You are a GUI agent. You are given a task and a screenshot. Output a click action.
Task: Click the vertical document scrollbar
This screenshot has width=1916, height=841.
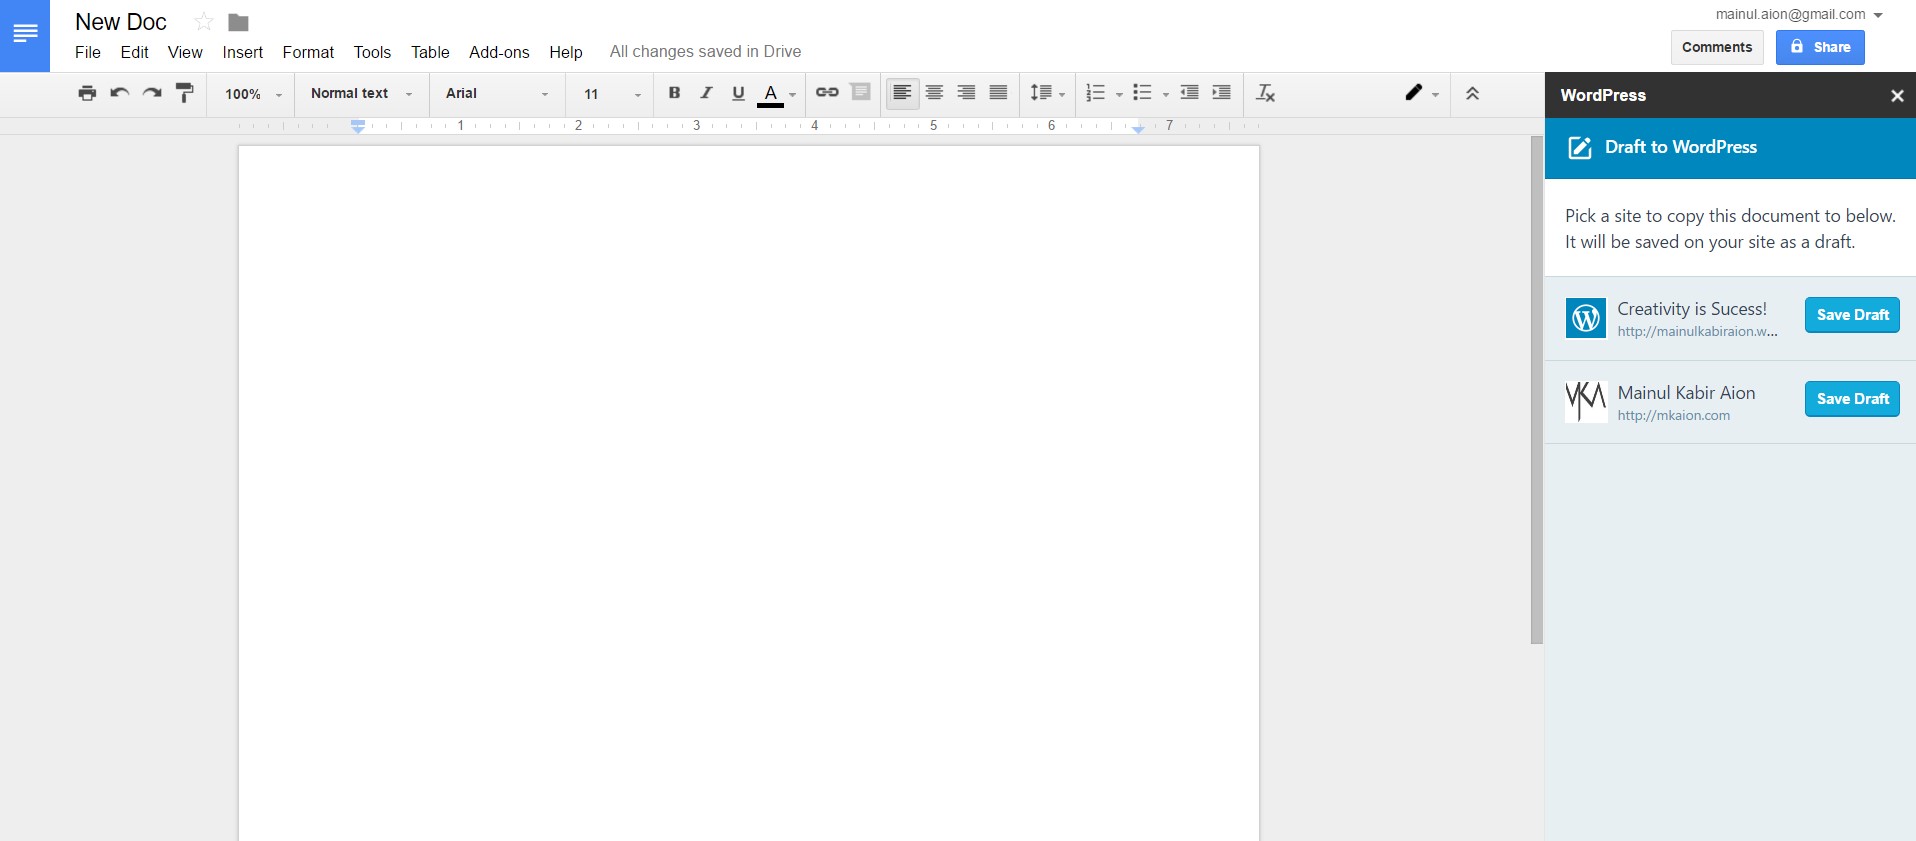[x=1536, y=390]
